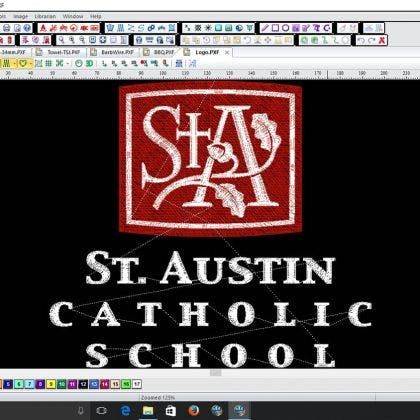The image size is (420, 420).
Task: Open Microsoft Store from taskbar
Action: pos(171,410)
